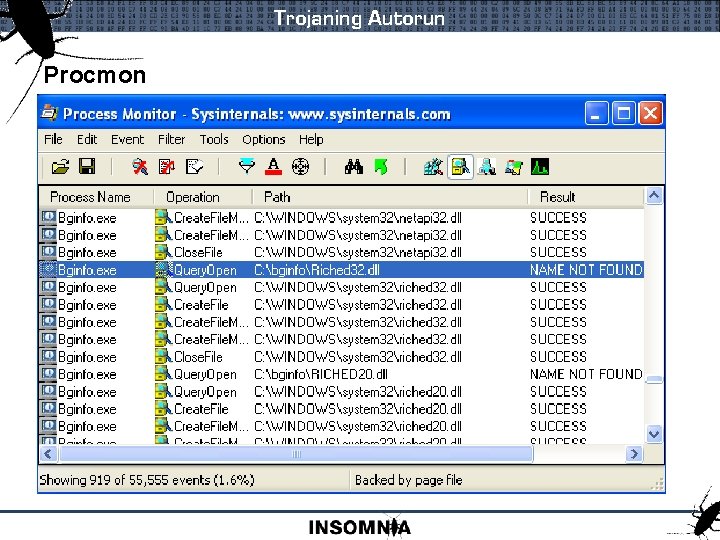Click the process icon in the RICHED20.dll NAME NOT FOUND row
This screenshot has width=720, height=540.
pos(48,374)
